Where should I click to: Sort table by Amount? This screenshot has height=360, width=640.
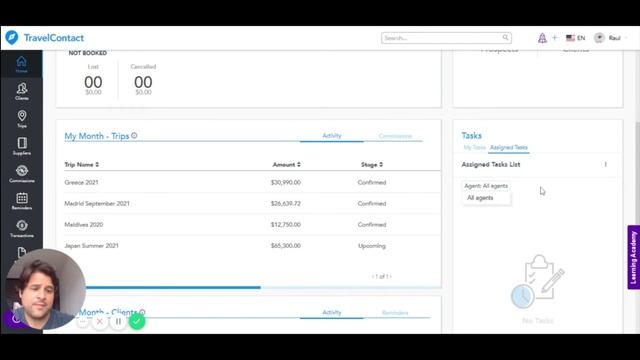[287, 164]
